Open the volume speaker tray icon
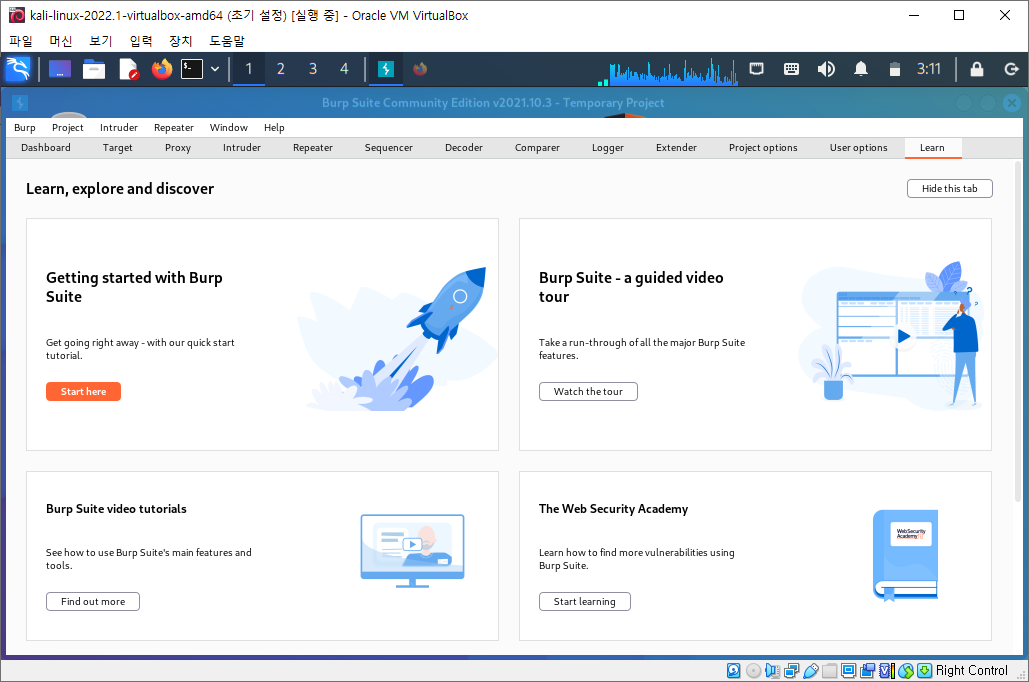This screenshot has height=682, width=1029. 826,69
